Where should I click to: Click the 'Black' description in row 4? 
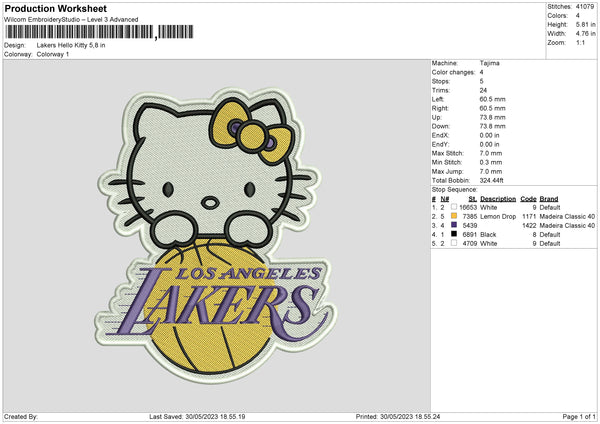point(488,235)
